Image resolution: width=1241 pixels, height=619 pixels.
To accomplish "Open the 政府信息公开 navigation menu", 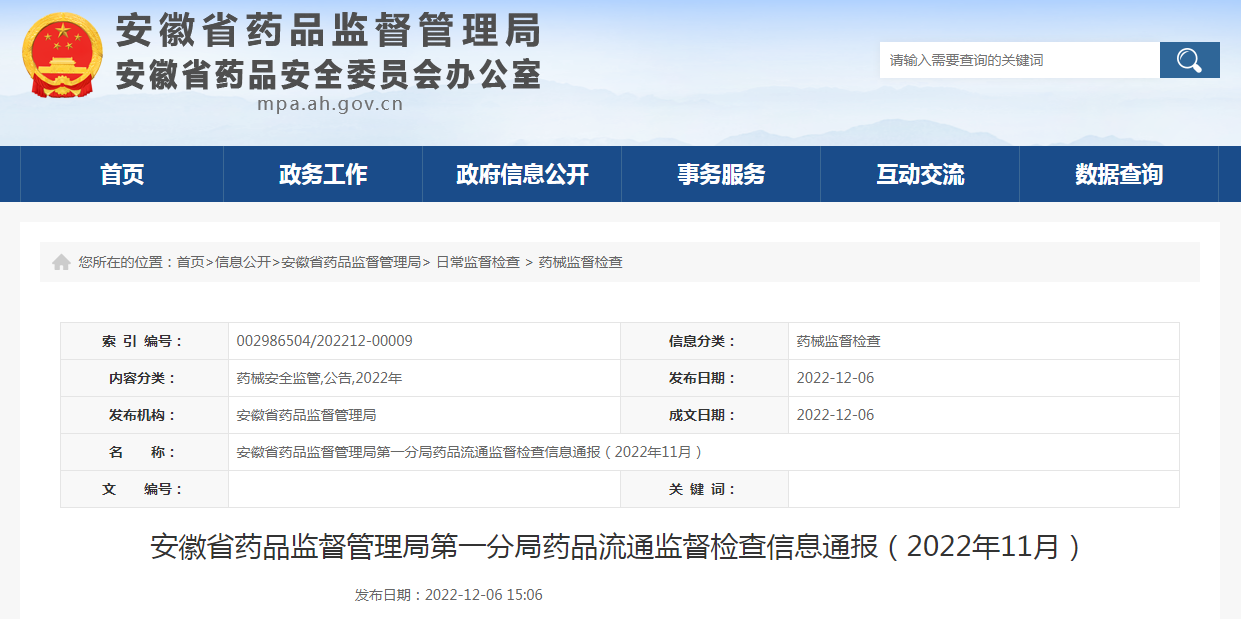I will coord(522,174).
